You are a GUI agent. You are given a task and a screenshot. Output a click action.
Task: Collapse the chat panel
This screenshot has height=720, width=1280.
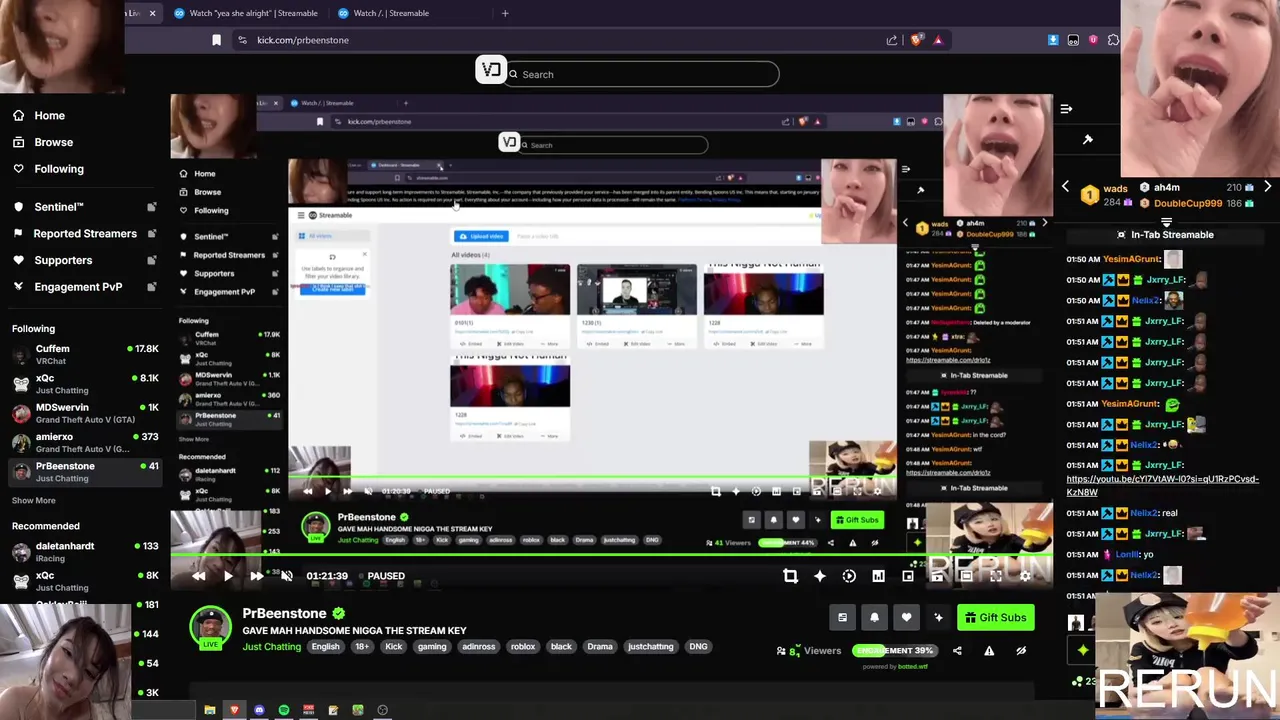pos(1066,108)
